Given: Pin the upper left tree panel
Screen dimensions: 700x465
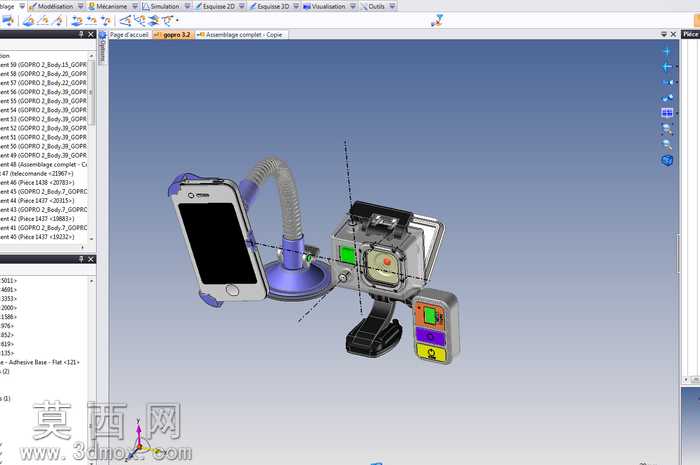Looking at the screenshot, I should [x=81, y=34].
